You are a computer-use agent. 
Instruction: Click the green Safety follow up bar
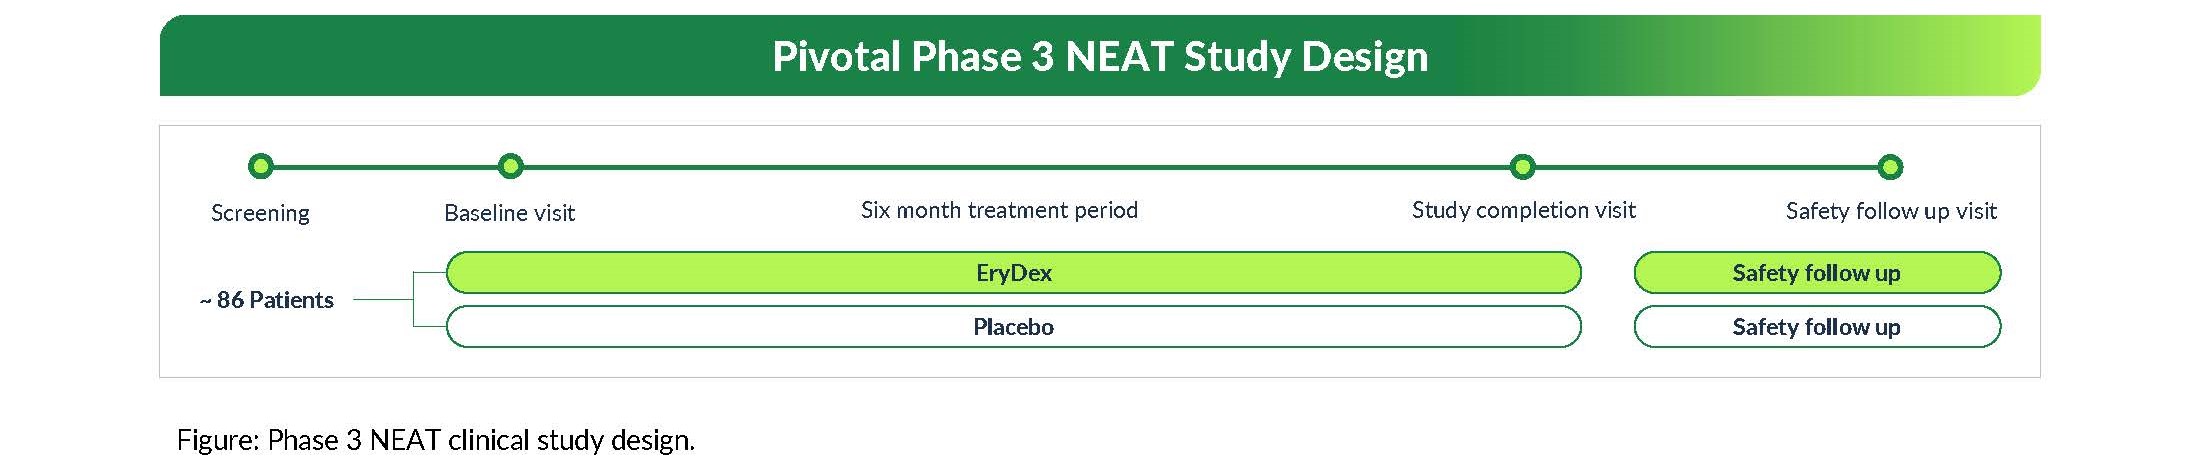1816,273
